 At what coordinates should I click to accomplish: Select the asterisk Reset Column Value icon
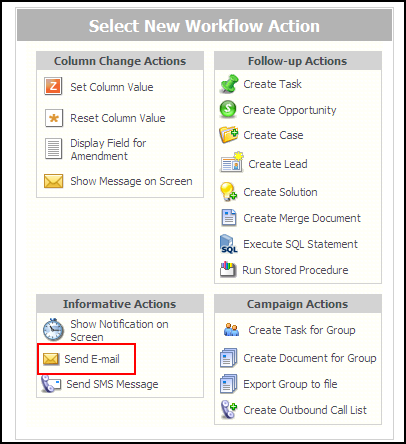[x=54, y=118]
